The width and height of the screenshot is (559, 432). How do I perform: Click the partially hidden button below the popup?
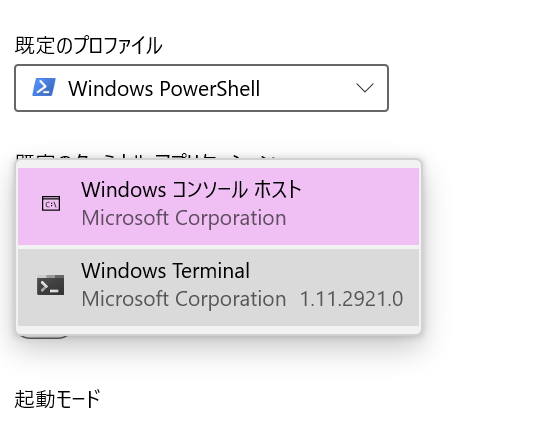[45, 336]
